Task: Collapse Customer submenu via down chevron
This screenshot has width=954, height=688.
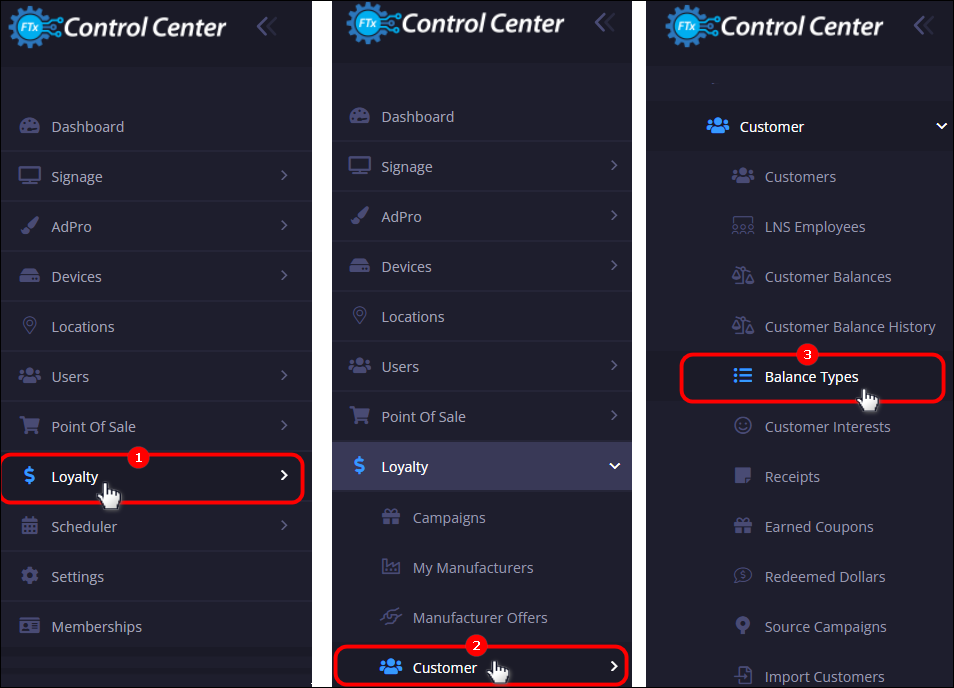Action: pyautogui.click(x=941, y=126)
